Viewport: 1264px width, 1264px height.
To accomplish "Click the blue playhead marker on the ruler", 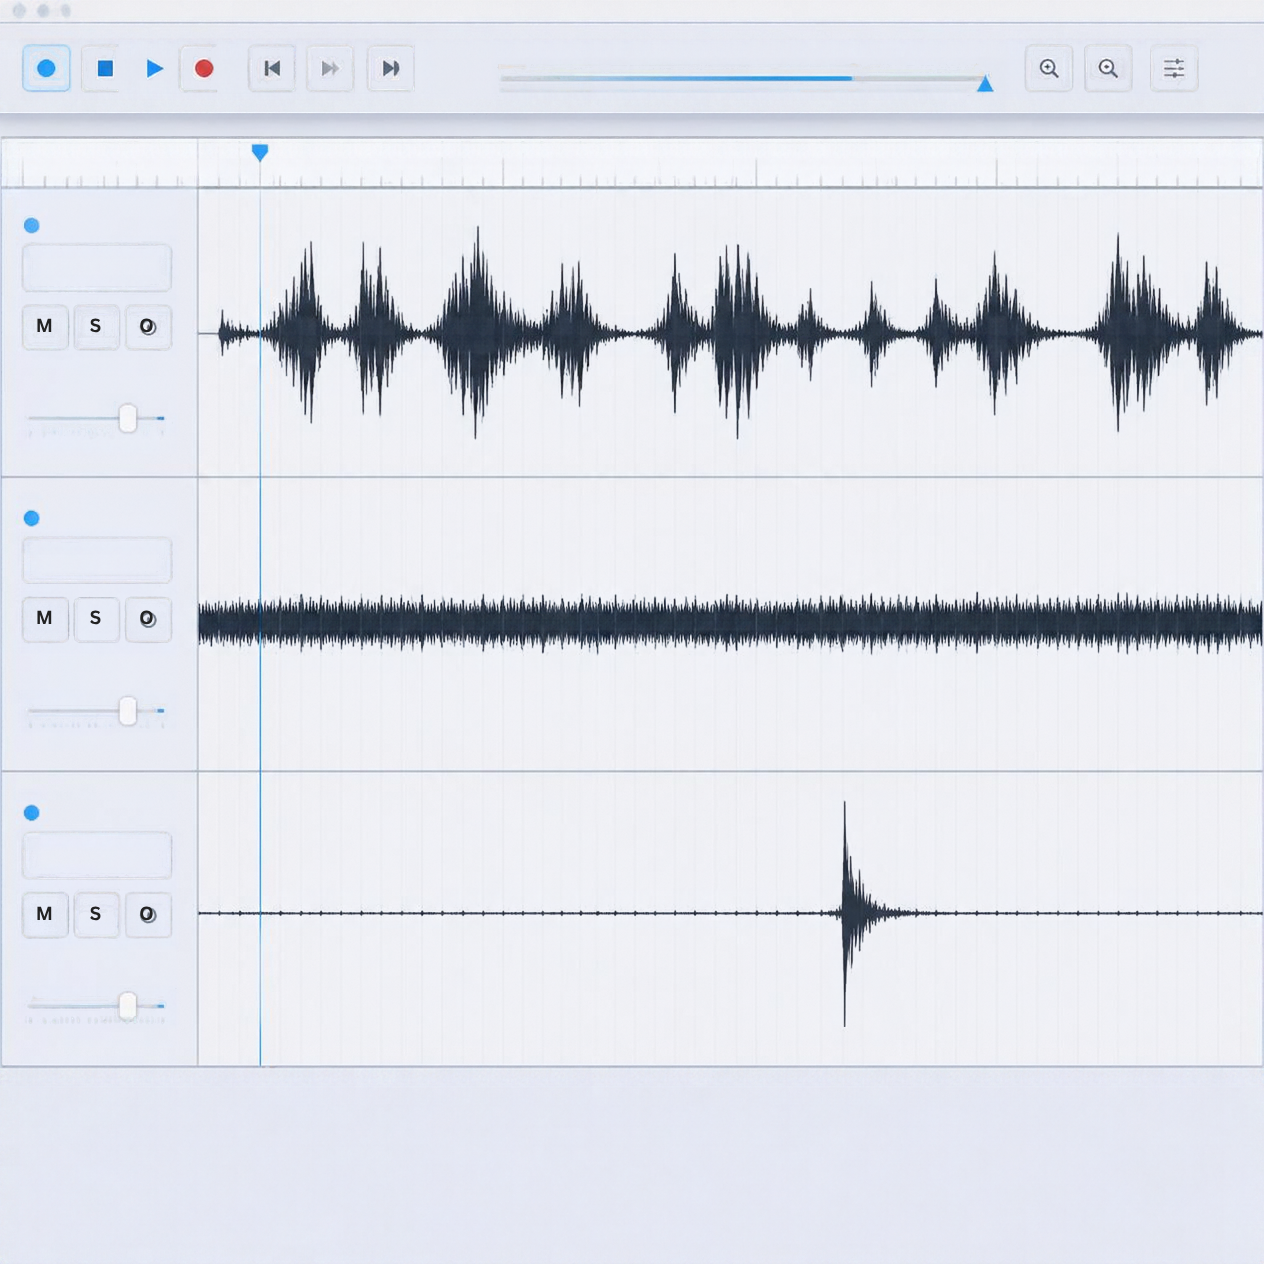I will coord(260,152).
